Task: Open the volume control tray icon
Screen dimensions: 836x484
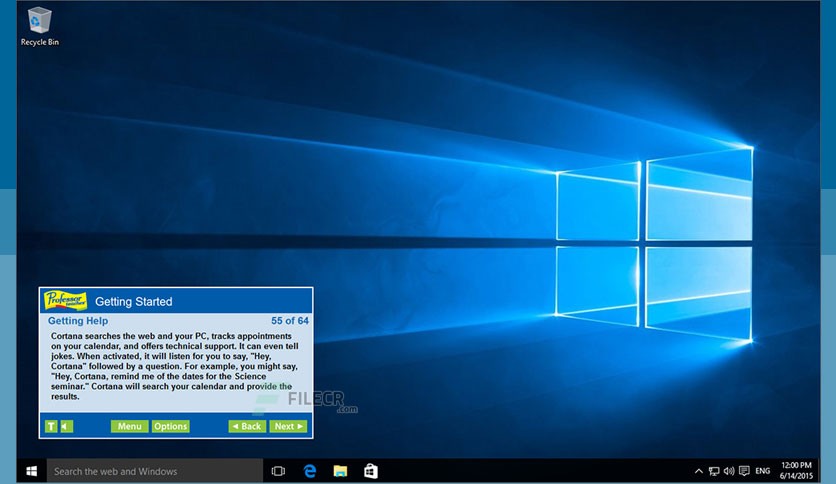Action: click(729, 471)
